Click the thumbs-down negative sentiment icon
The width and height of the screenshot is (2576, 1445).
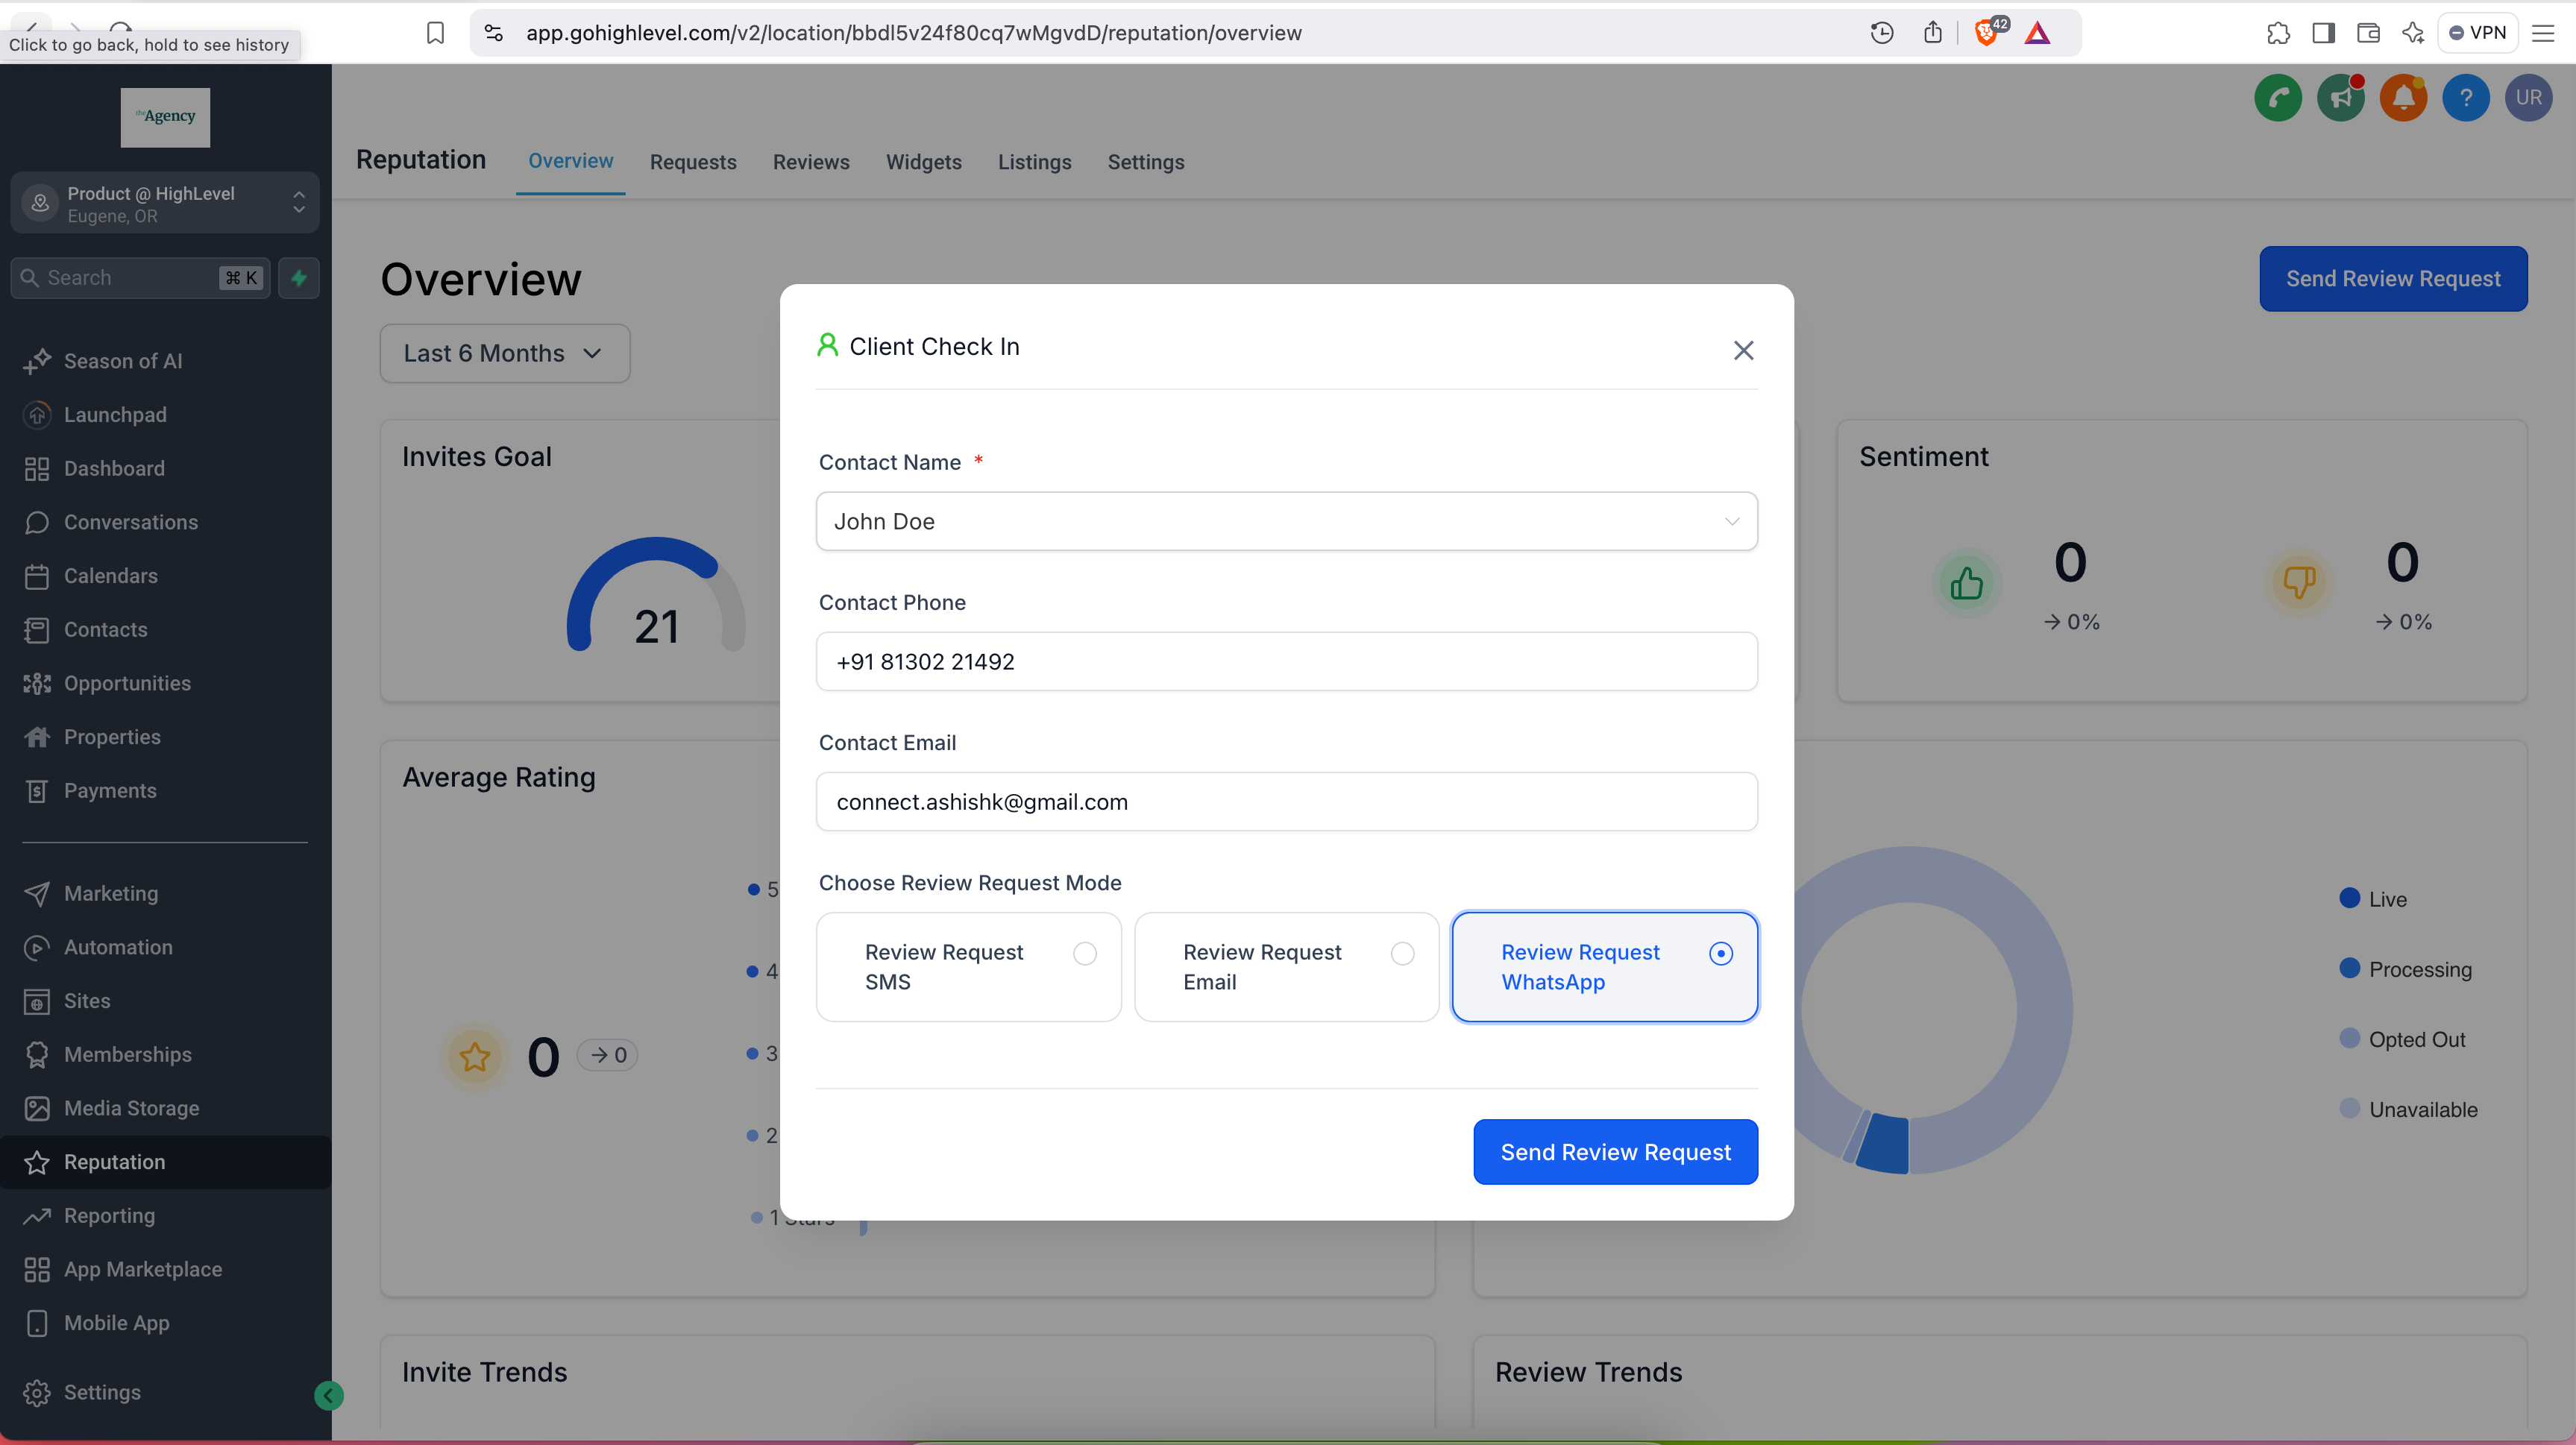(2299, 582)
